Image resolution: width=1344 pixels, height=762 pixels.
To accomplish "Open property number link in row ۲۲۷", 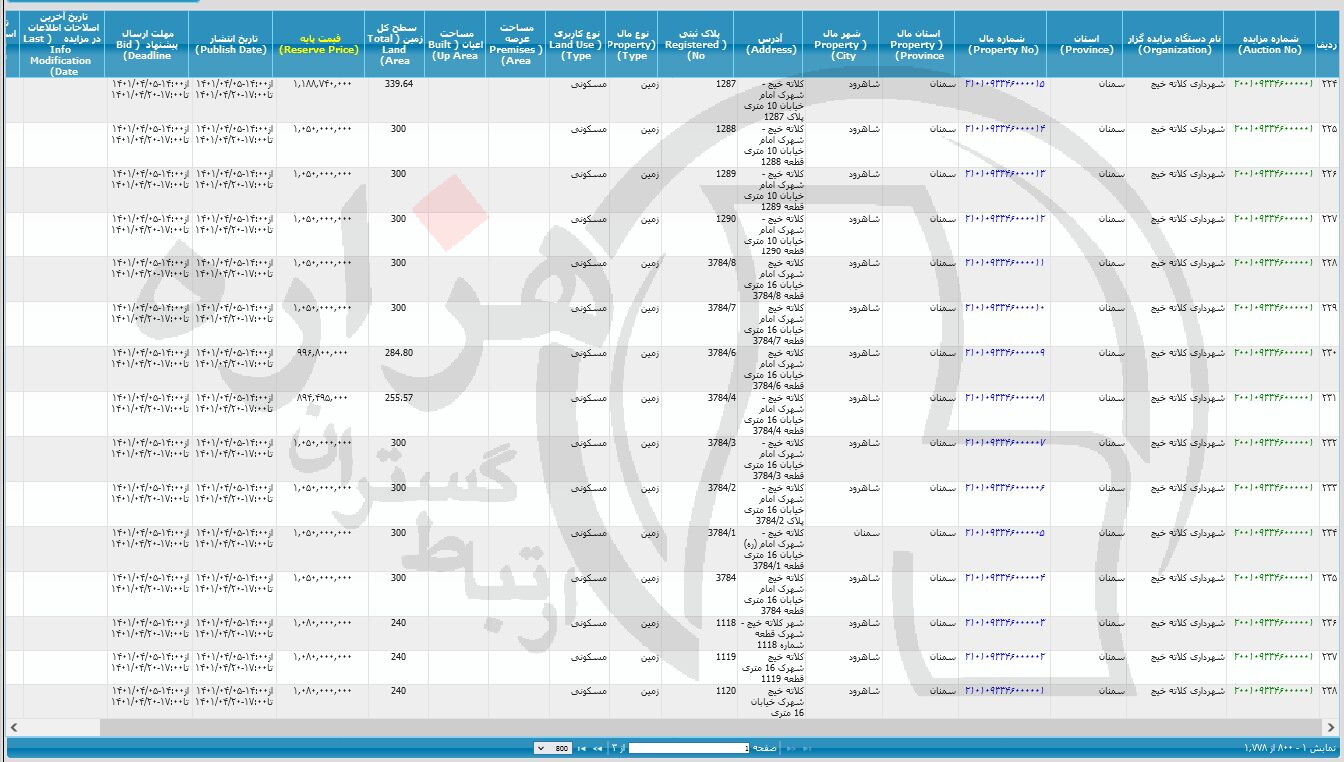I will click(x=1005, y=219).
